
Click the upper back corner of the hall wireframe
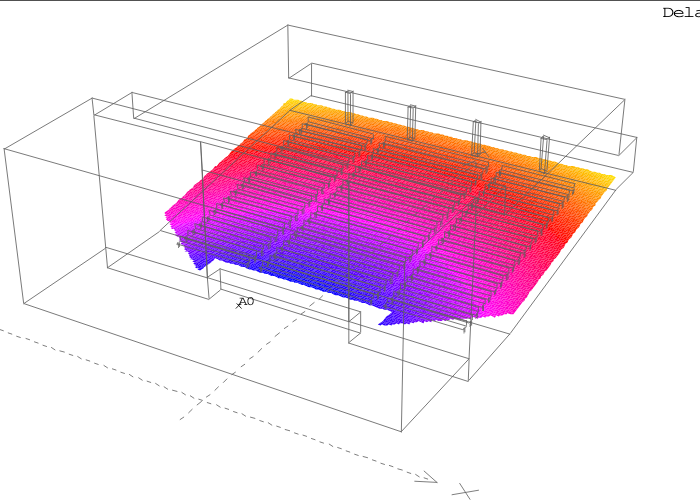tap(288, 26)
